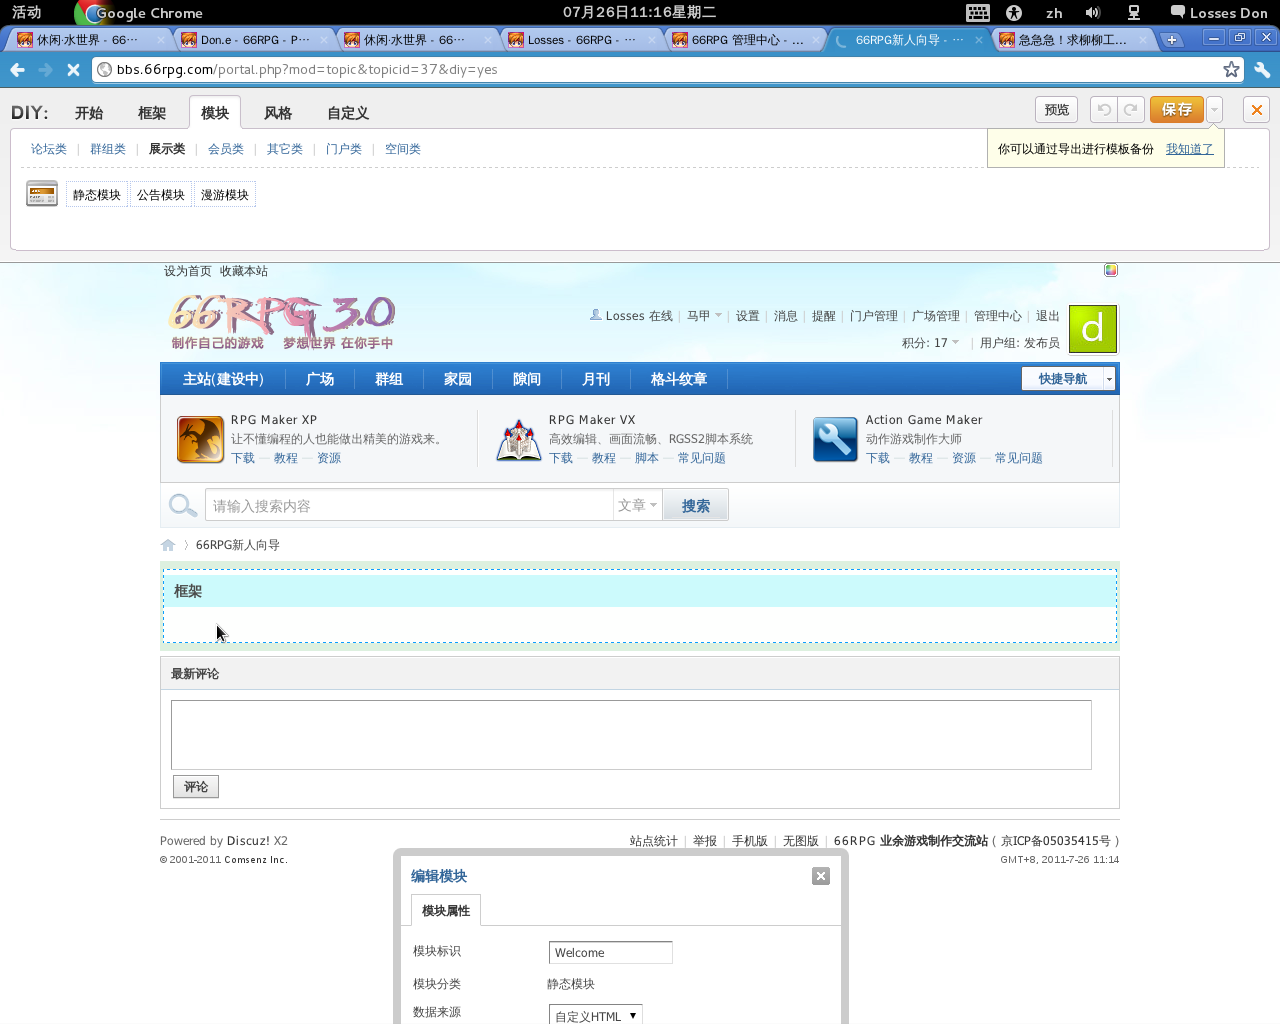
Task: Open the accessibility icon in top bar
Action: [1014, 13]
